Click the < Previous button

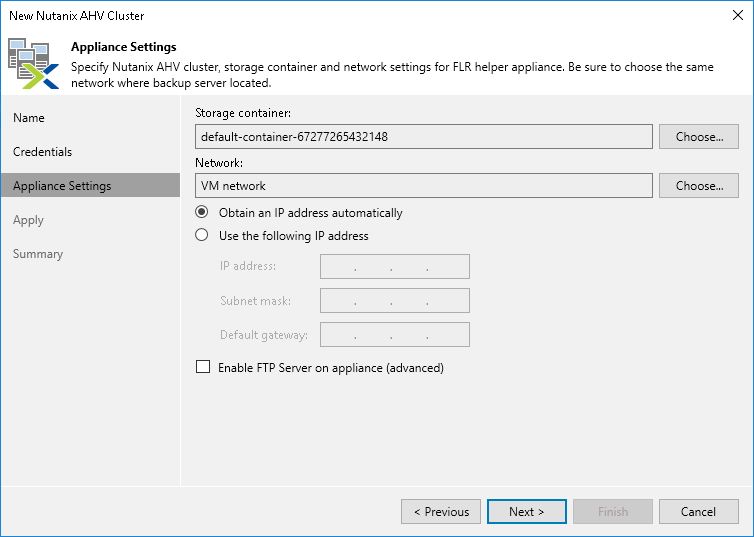[441, 512]
